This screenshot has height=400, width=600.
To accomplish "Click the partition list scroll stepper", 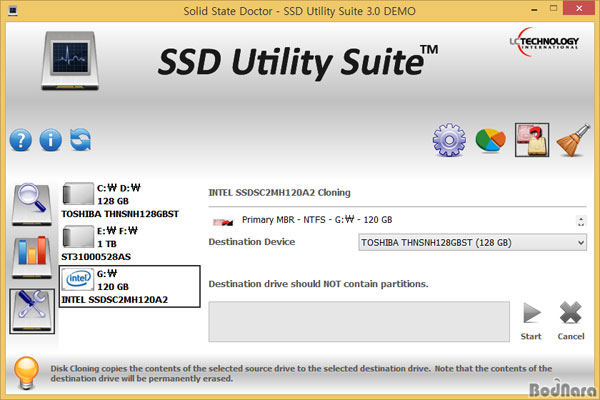I will tap(581, 221).
